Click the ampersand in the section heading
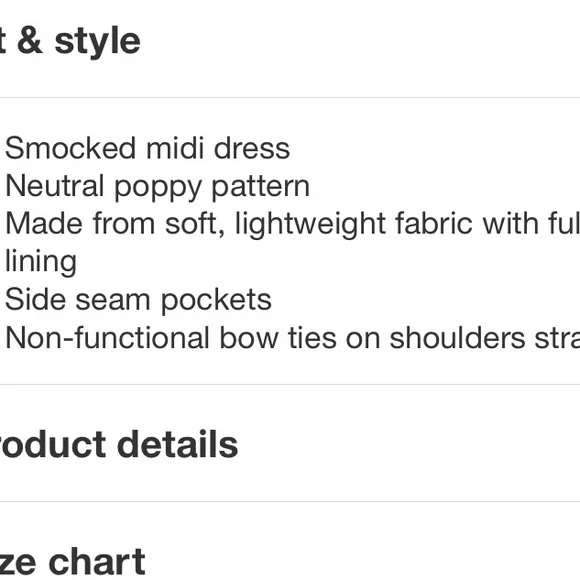 click(x=30, y=41)
